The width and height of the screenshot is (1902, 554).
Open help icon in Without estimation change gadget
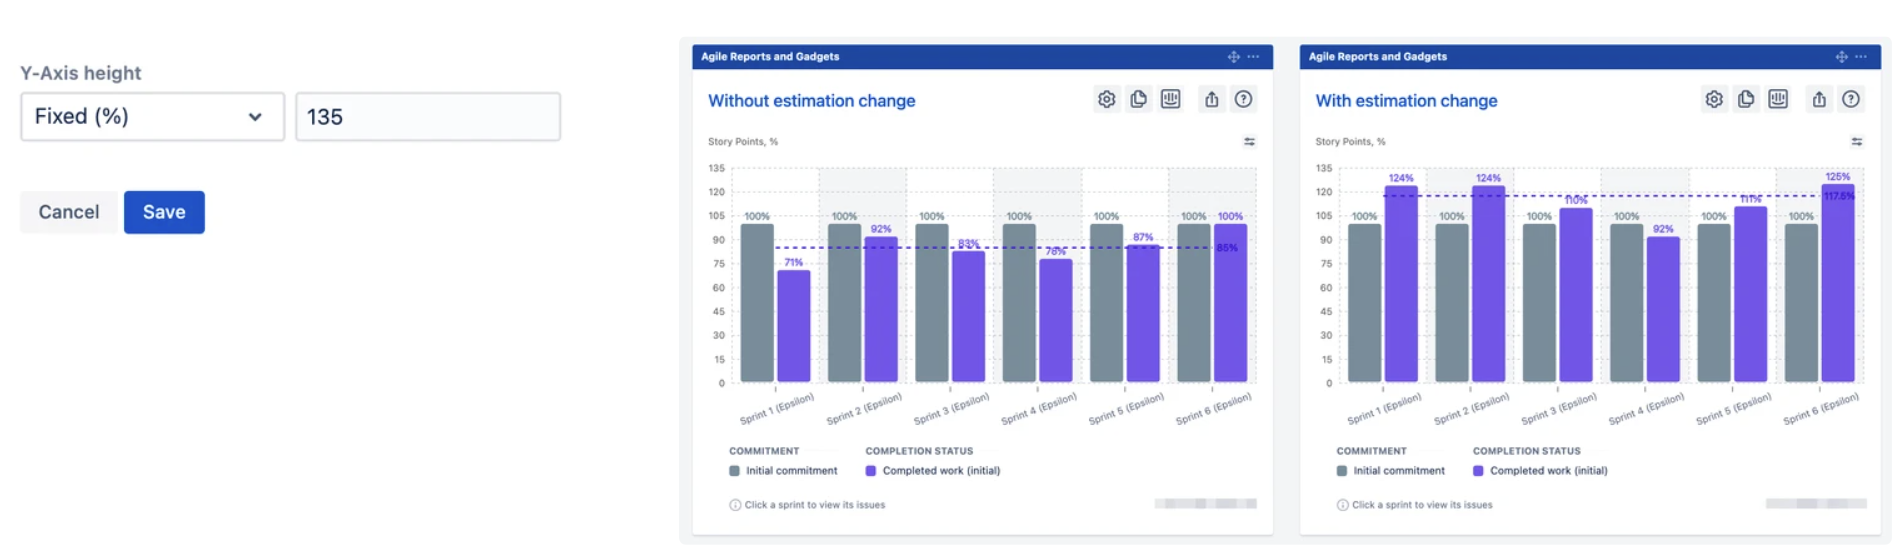[x=1243, y=99]
